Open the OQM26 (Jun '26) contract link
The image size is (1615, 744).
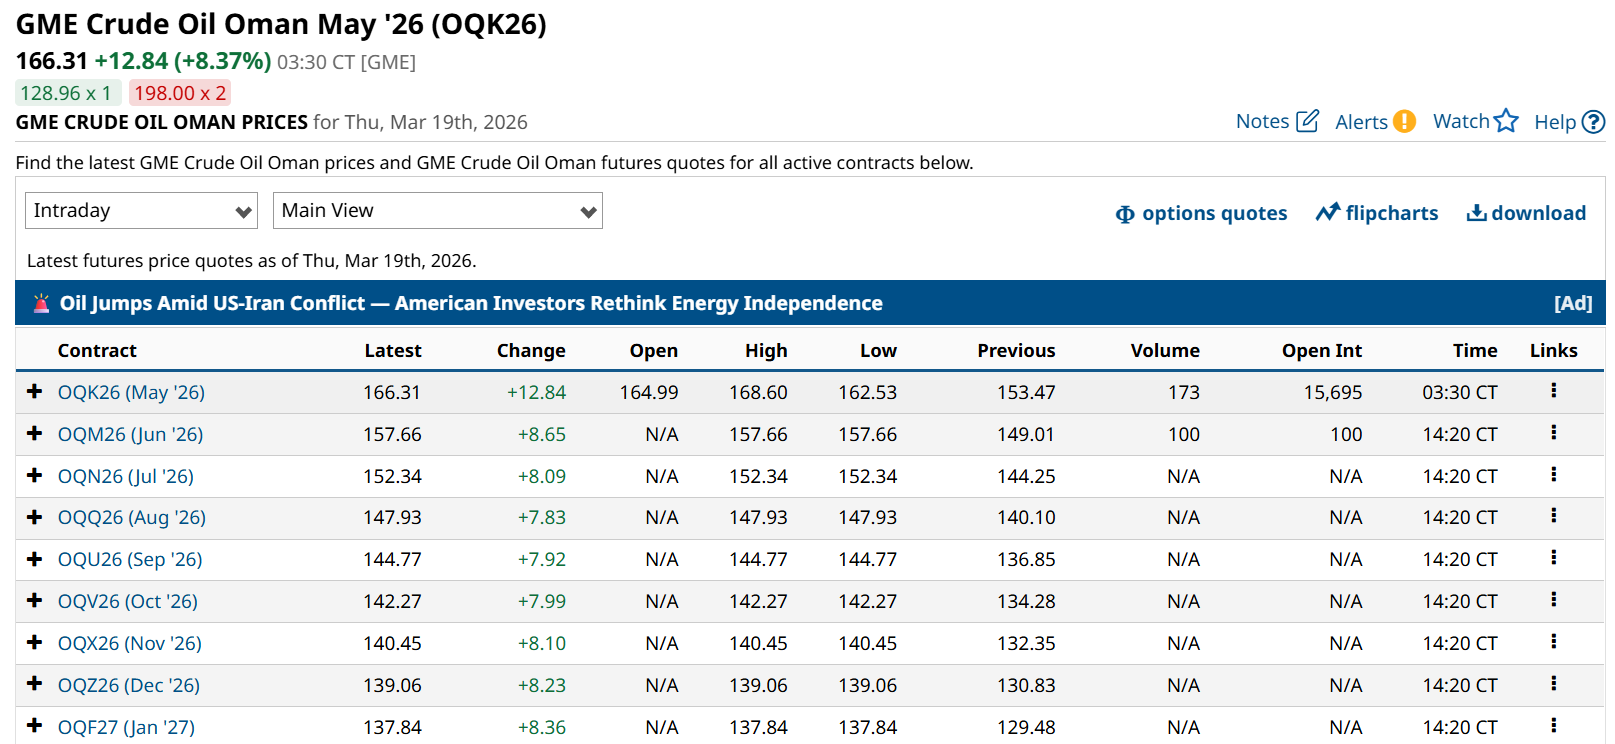point(130,434)
